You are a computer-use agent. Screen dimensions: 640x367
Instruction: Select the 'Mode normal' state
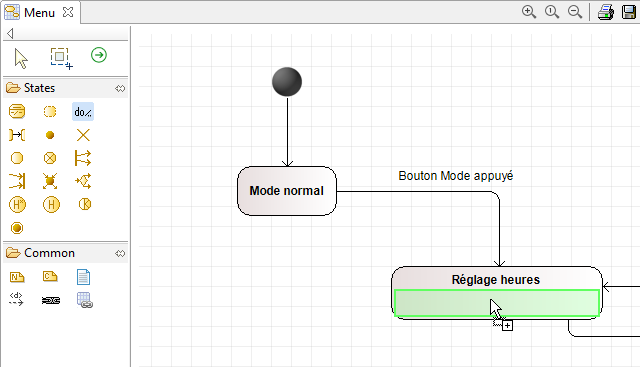[x=287, y=191]
